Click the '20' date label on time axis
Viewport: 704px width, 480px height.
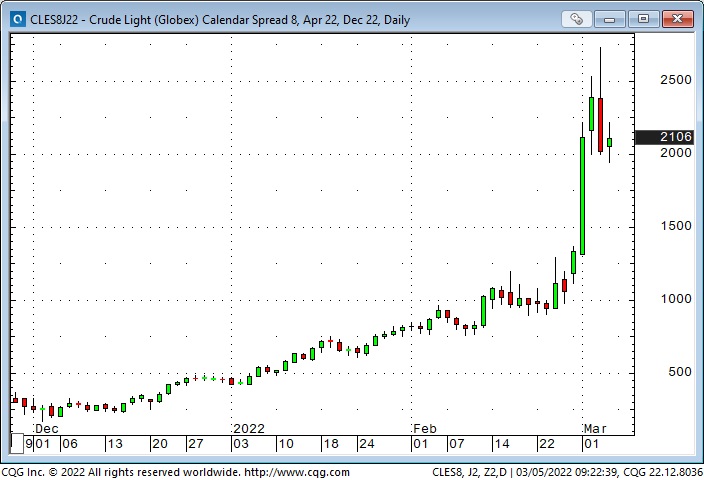tap(159, 444)
